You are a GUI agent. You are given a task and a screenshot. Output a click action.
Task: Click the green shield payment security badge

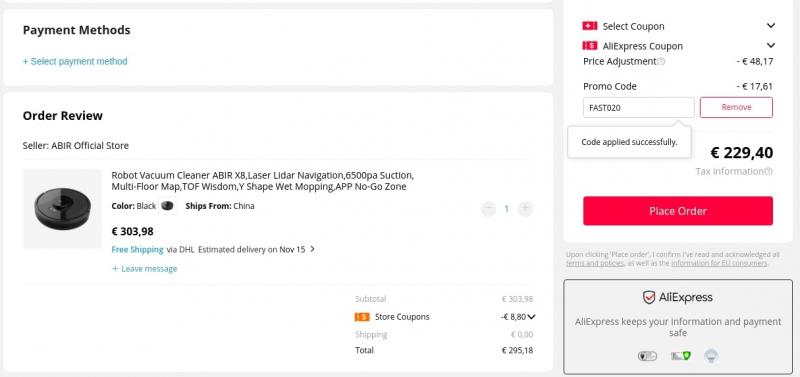[681, 356]
